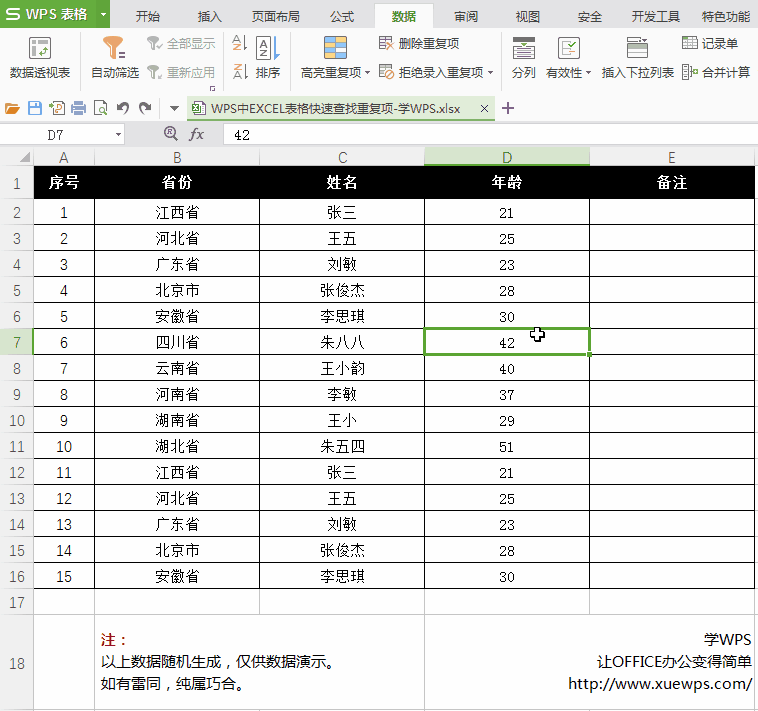Click the Name Box showing D7

tap(55, 135)
